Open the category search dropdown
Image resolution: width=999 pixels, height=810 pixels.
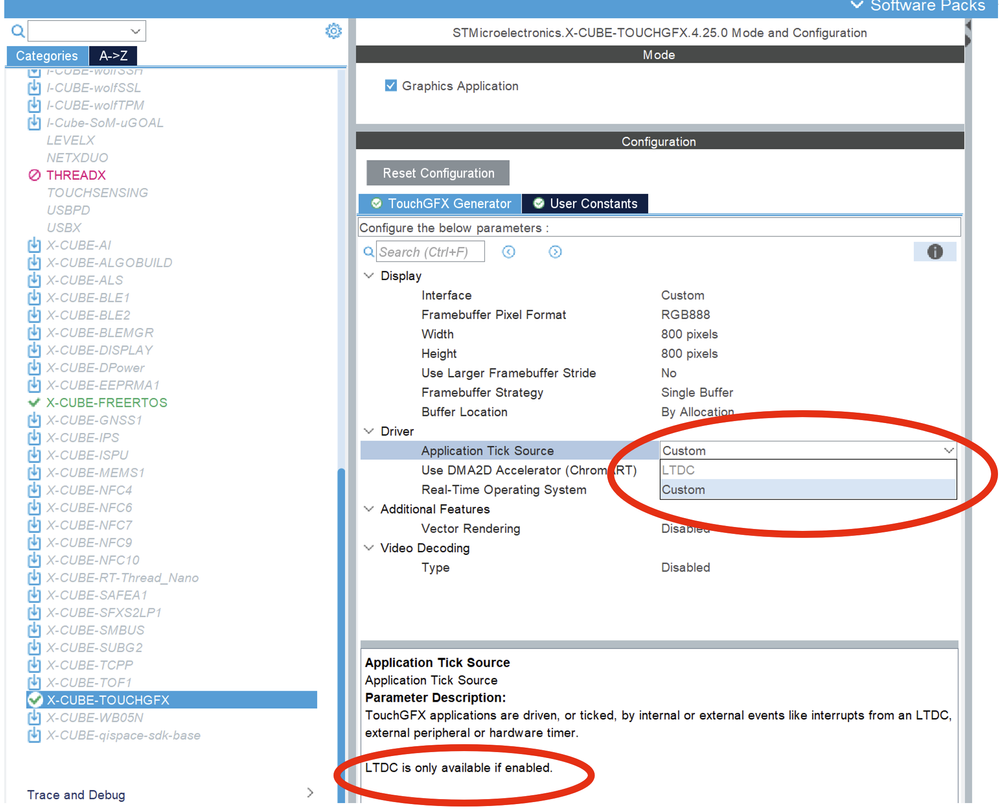tap(135, 31)
